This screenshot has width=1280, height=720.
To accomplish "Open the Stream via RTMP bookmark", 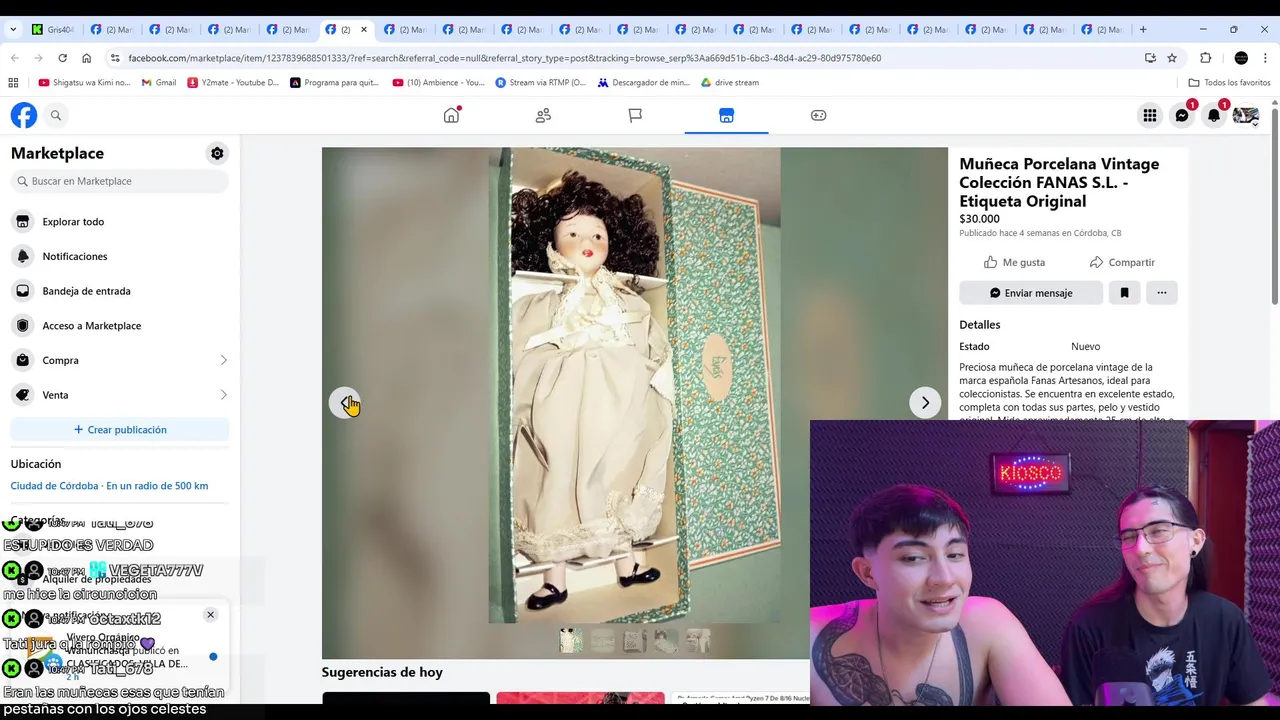I will 541,83.
